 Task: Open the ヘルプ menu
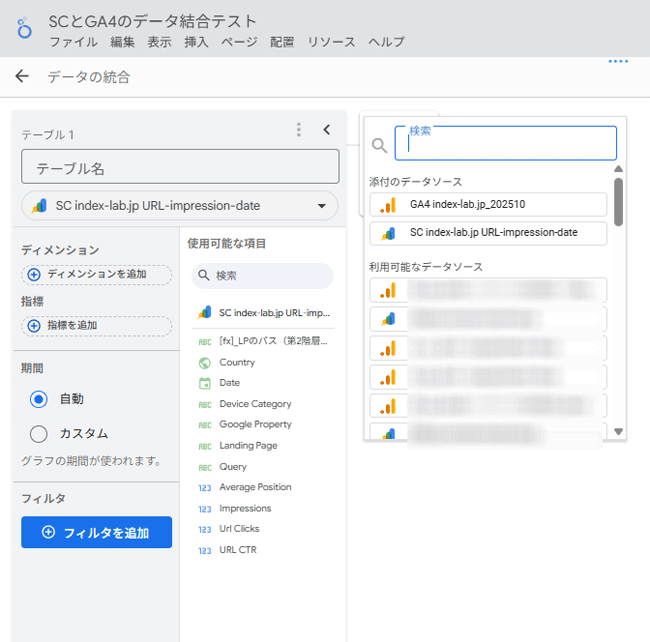click(386, 42)
